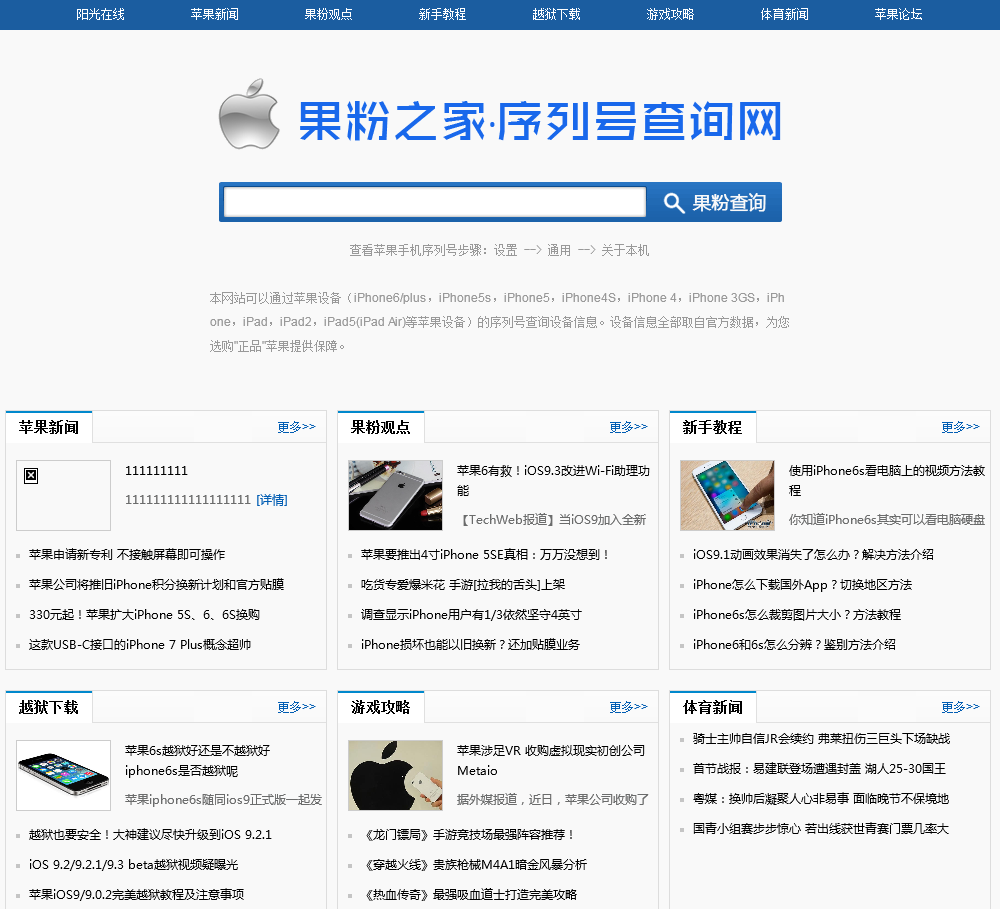The image size is (1000, 909).
Task: Open the iPhone6s touch screen thumbnail
Action: (x=727, y=495)
